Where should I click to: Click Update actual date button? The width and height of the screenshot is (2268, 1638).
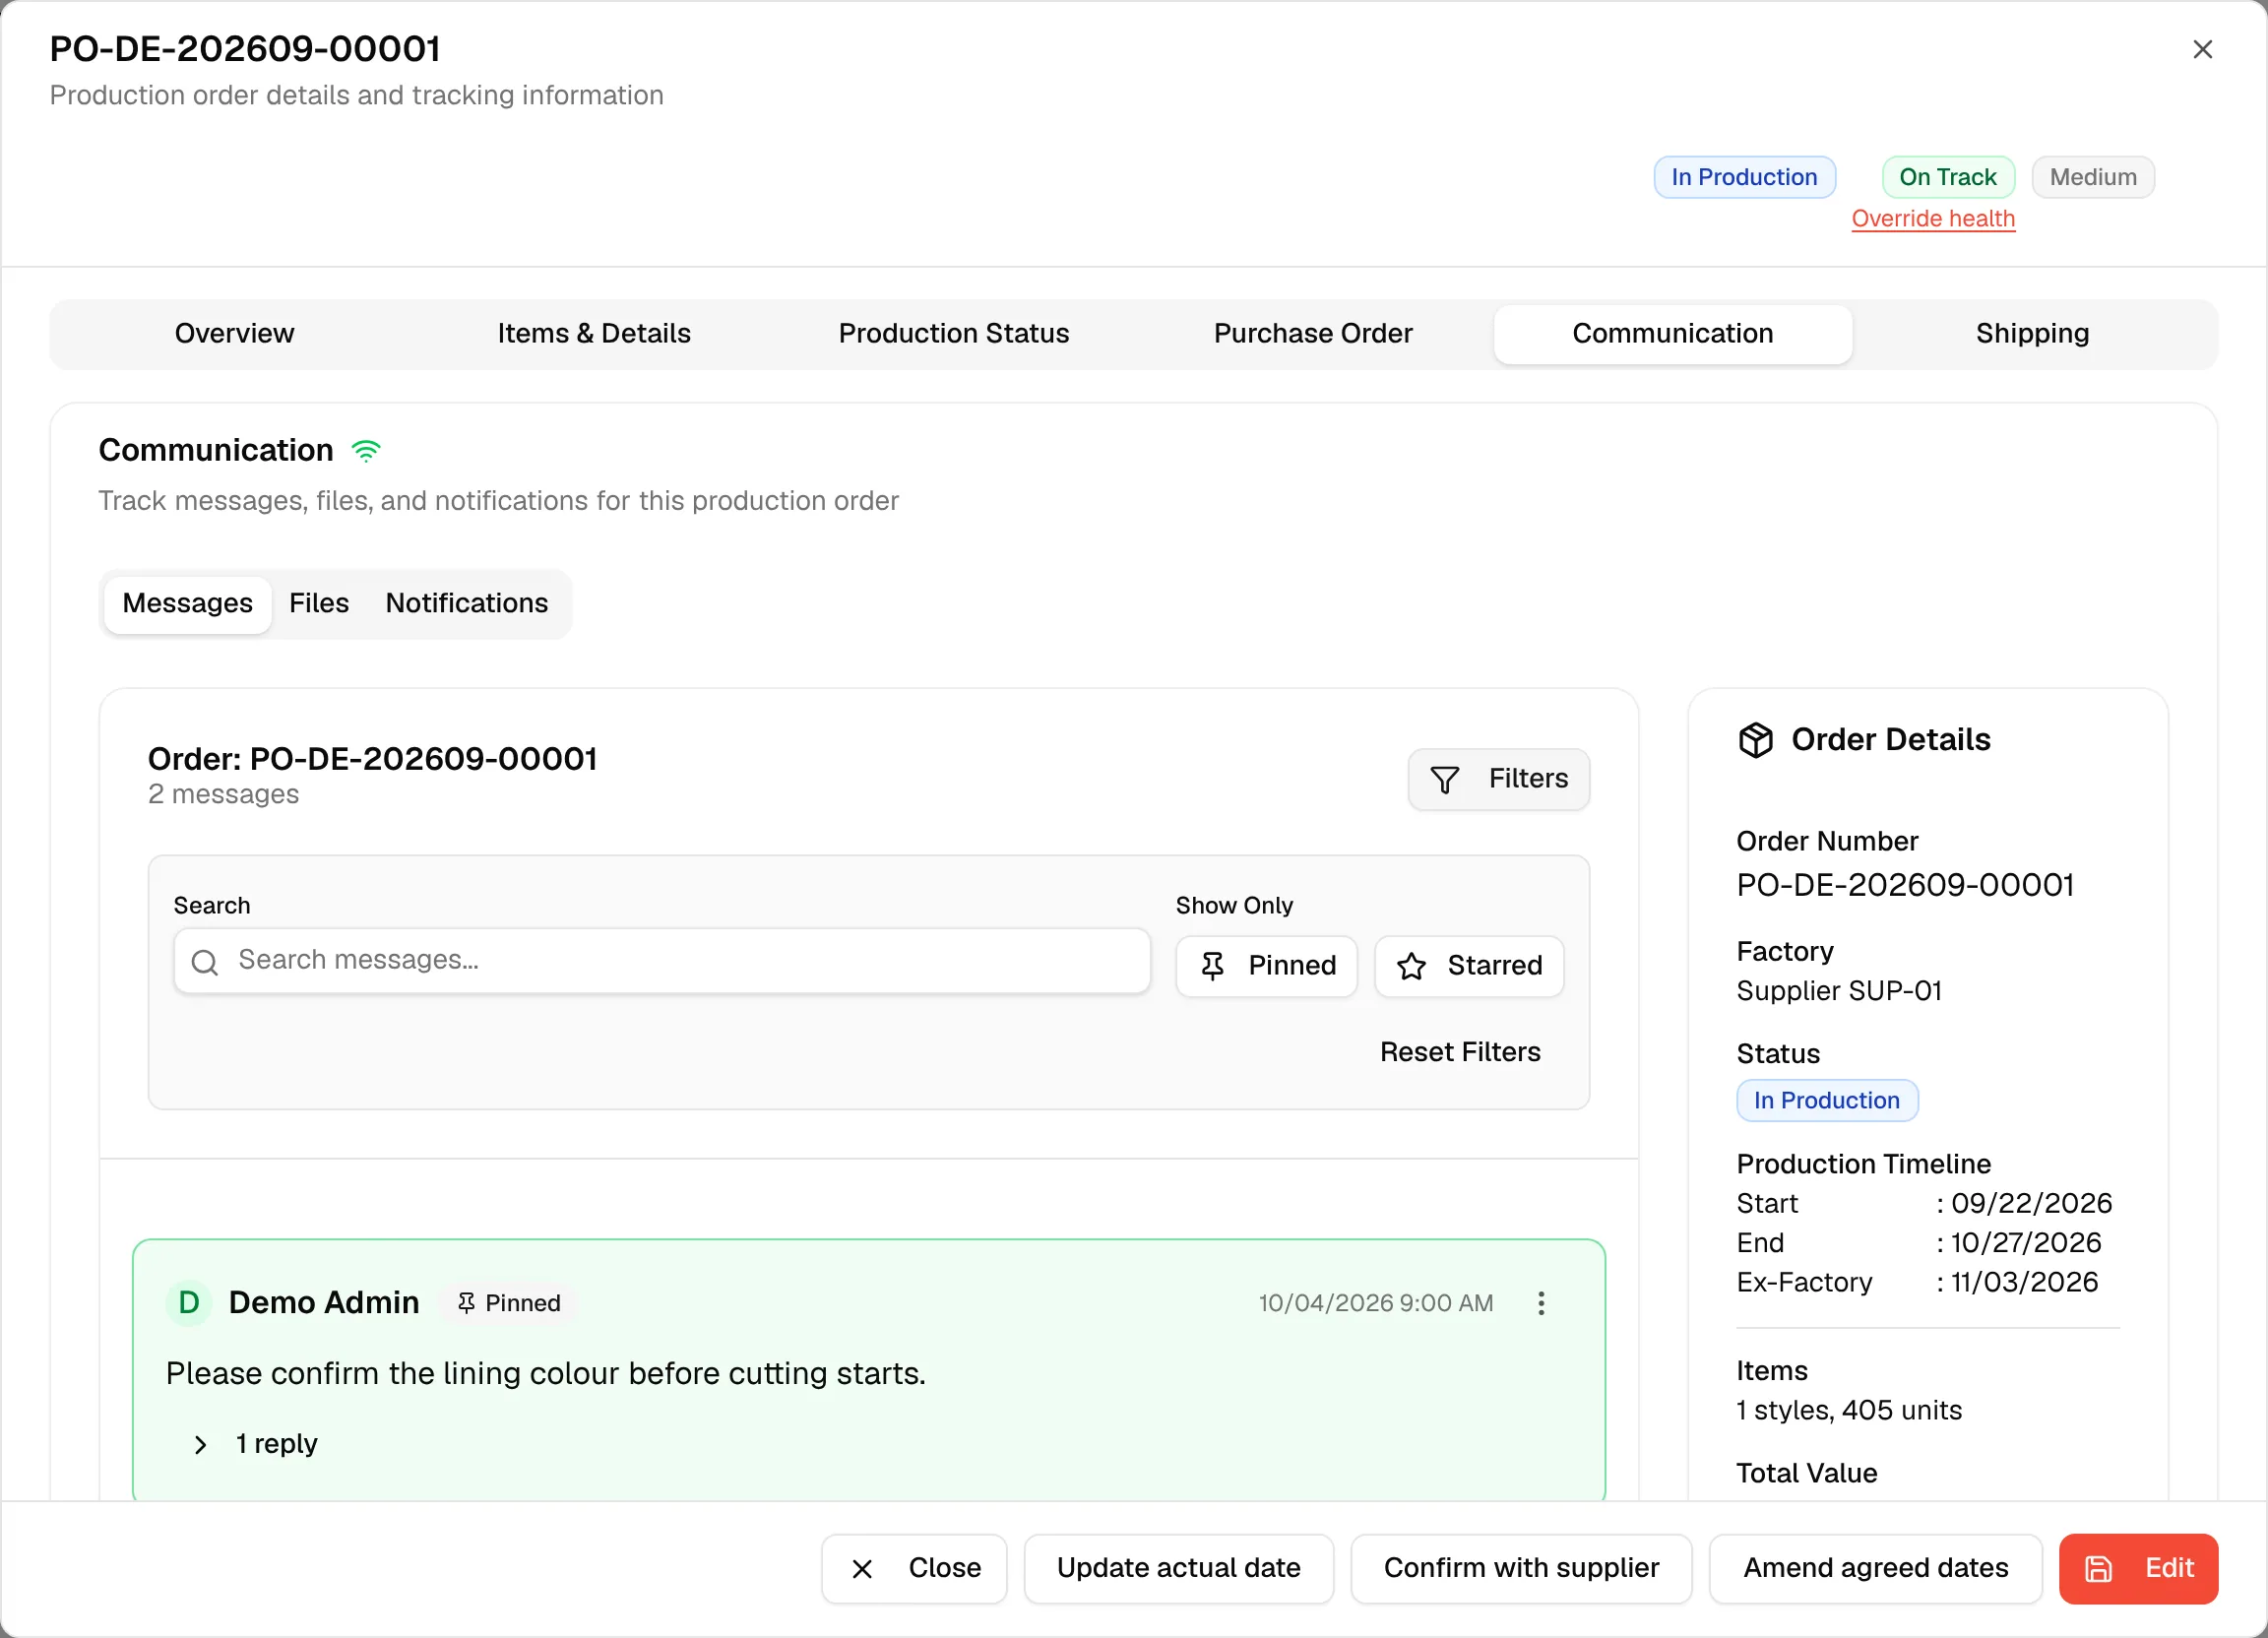[x=1179, y=1569]
